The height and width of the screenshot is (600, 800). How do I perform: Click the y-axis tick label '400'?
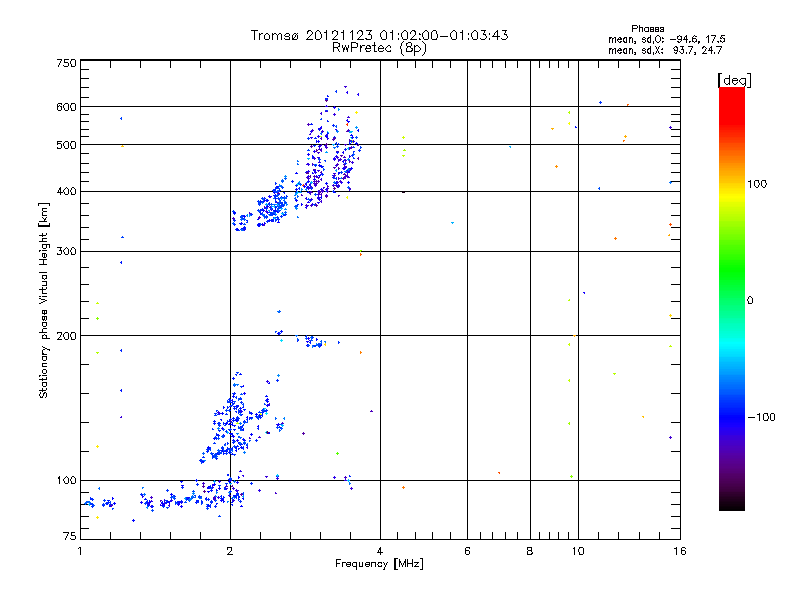[66, 191]
